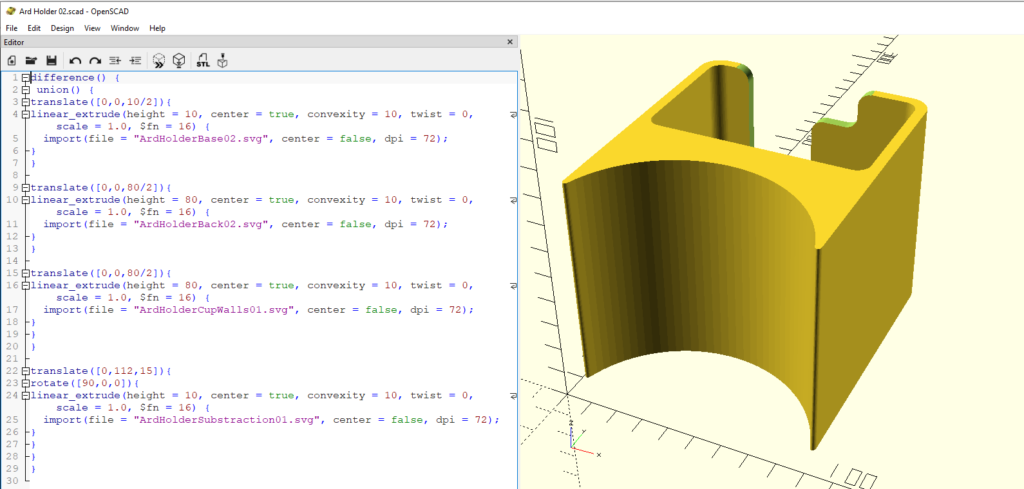Open the Window menu
1024x489 pixels.
[x=124, y=28]
